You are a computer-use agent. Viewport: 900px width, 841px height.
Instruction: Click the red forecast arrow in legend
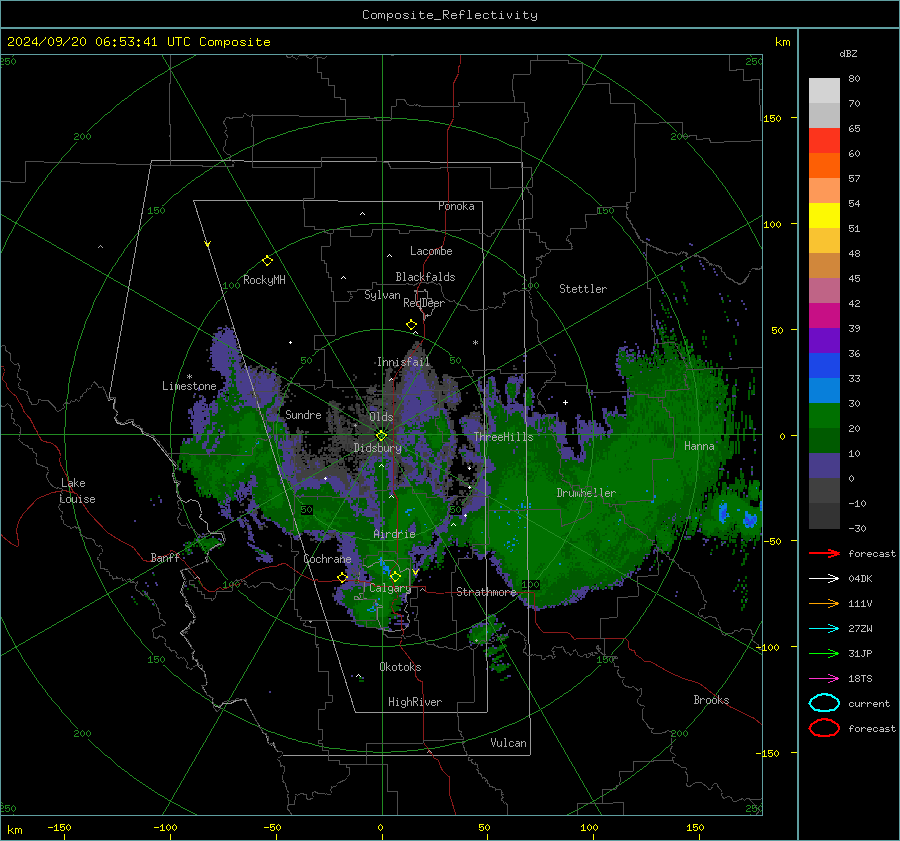tap(824, 553)
